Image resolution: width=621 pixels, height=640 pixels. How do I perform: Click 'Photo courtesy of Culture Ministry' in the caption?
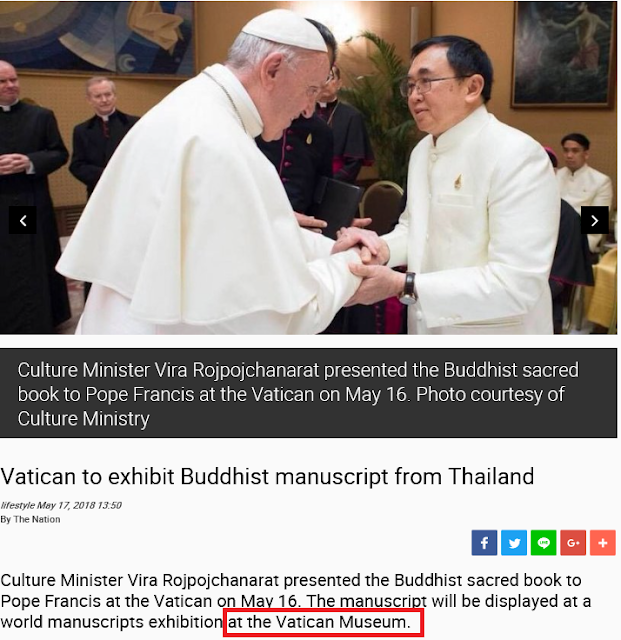pos(291,407)
